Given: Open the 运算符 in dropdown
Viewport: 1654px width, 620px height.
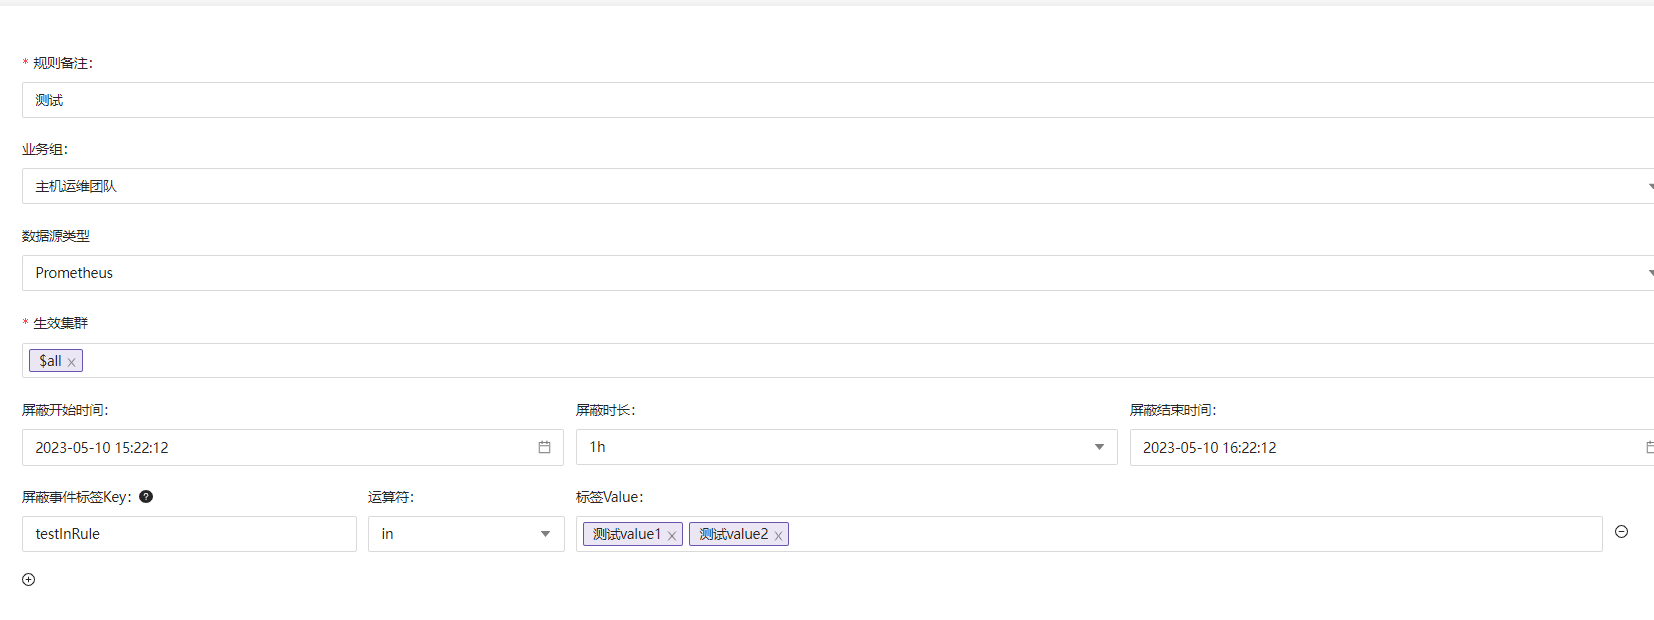Looking at the screenshot, I should [x=466, y=534].
